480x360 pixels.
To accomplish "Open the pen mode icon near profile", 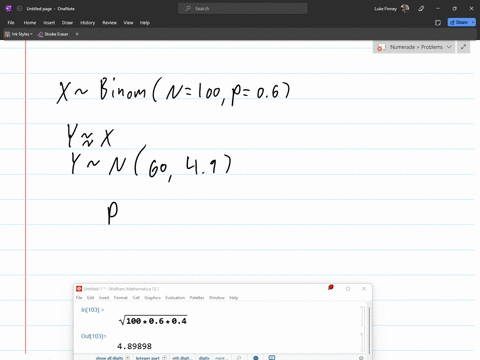I will tap(421, 9).
